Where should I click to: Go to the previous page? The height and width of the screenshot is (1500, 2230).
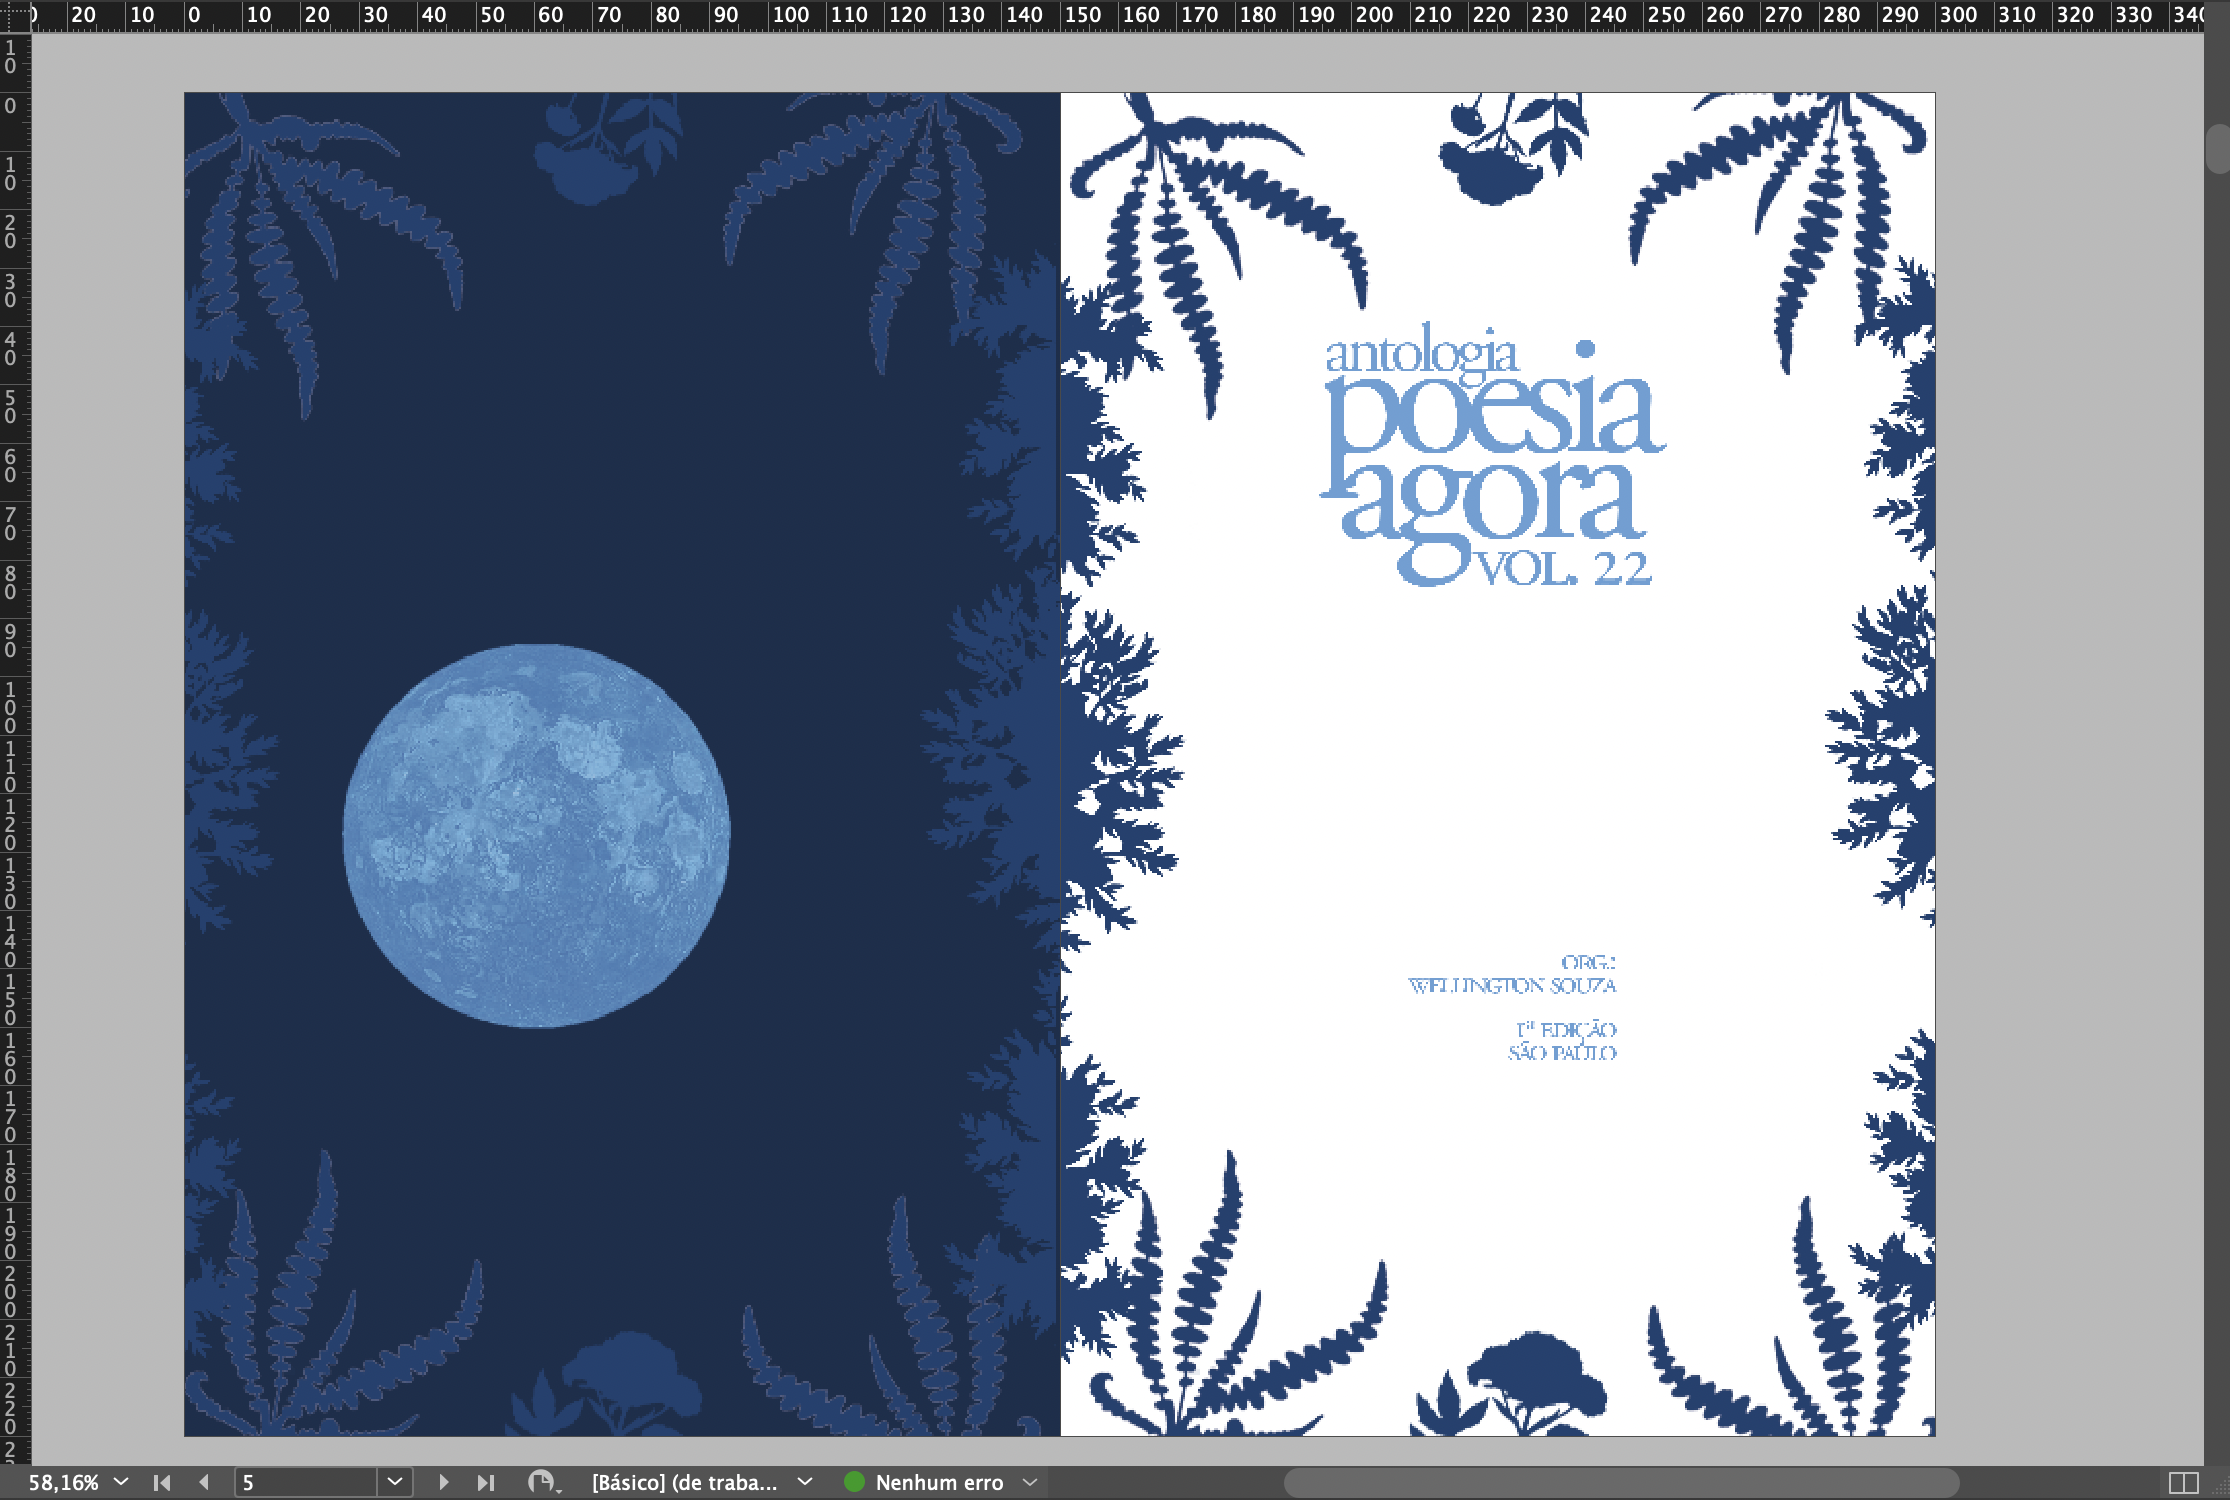coord(204,1482)
